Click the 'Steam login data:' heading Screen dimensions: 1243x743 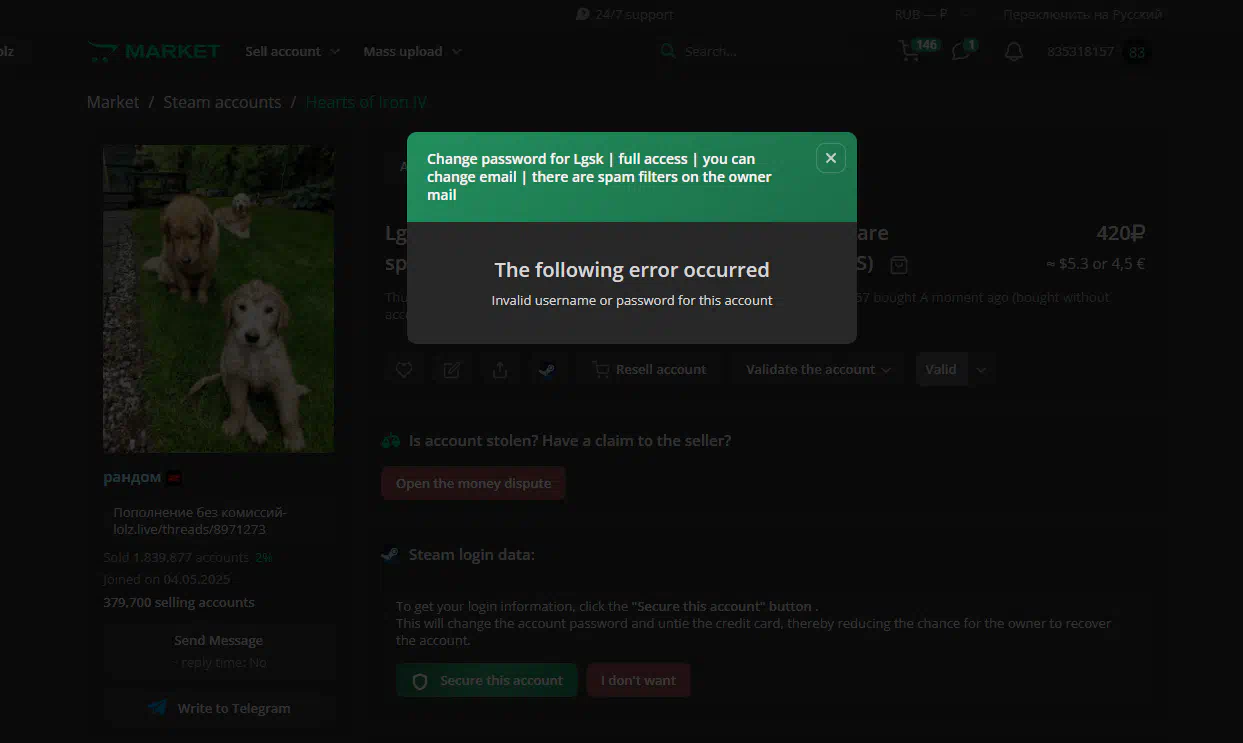pyautogui.click(x=472, y=555)
